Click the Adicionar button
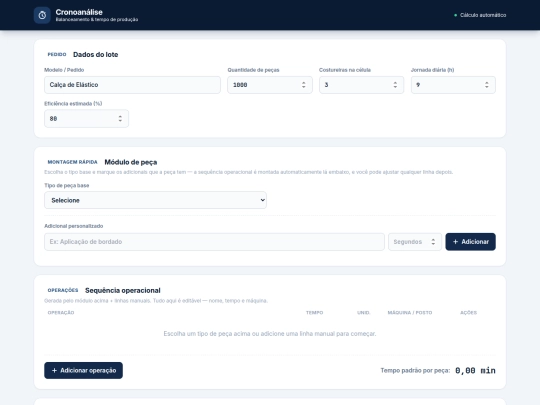 pyautogui.click(x=470, y=242)
